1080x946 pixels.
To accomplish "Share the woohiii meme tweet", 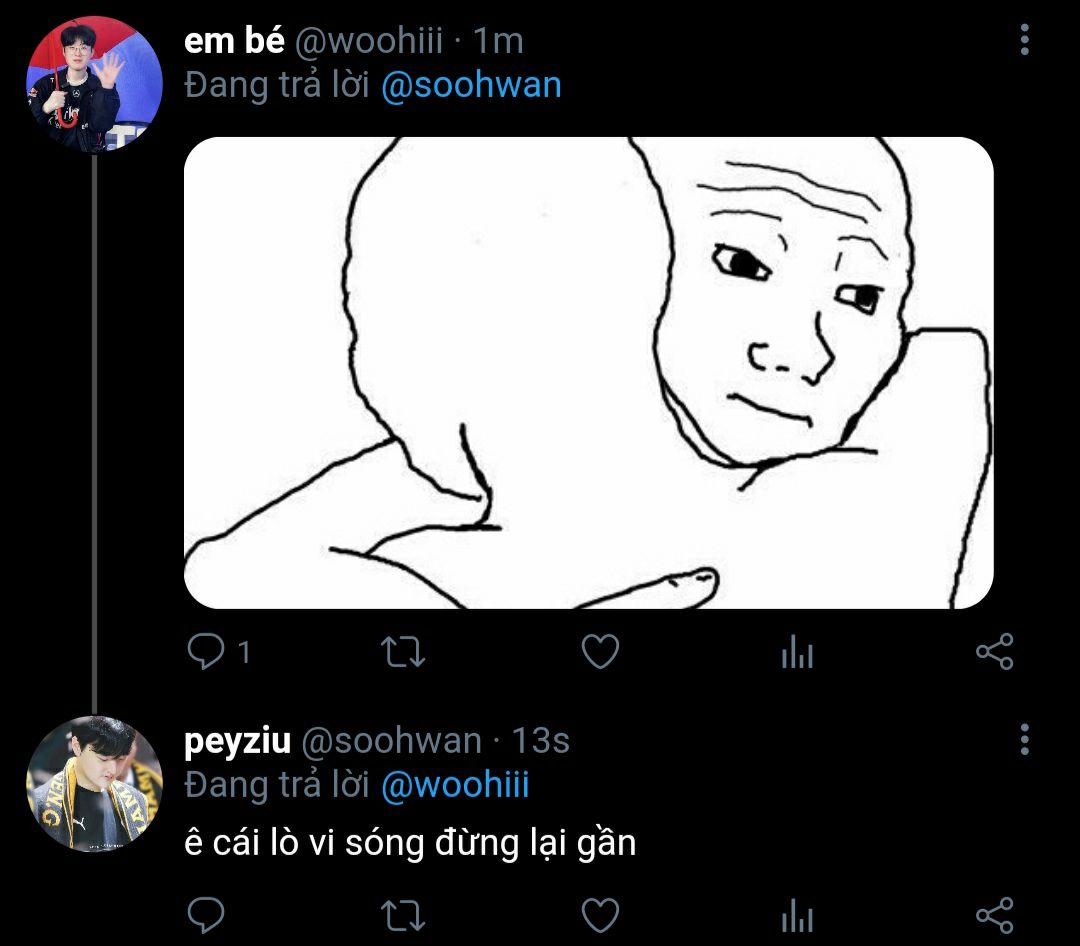I will pos(995,651).
